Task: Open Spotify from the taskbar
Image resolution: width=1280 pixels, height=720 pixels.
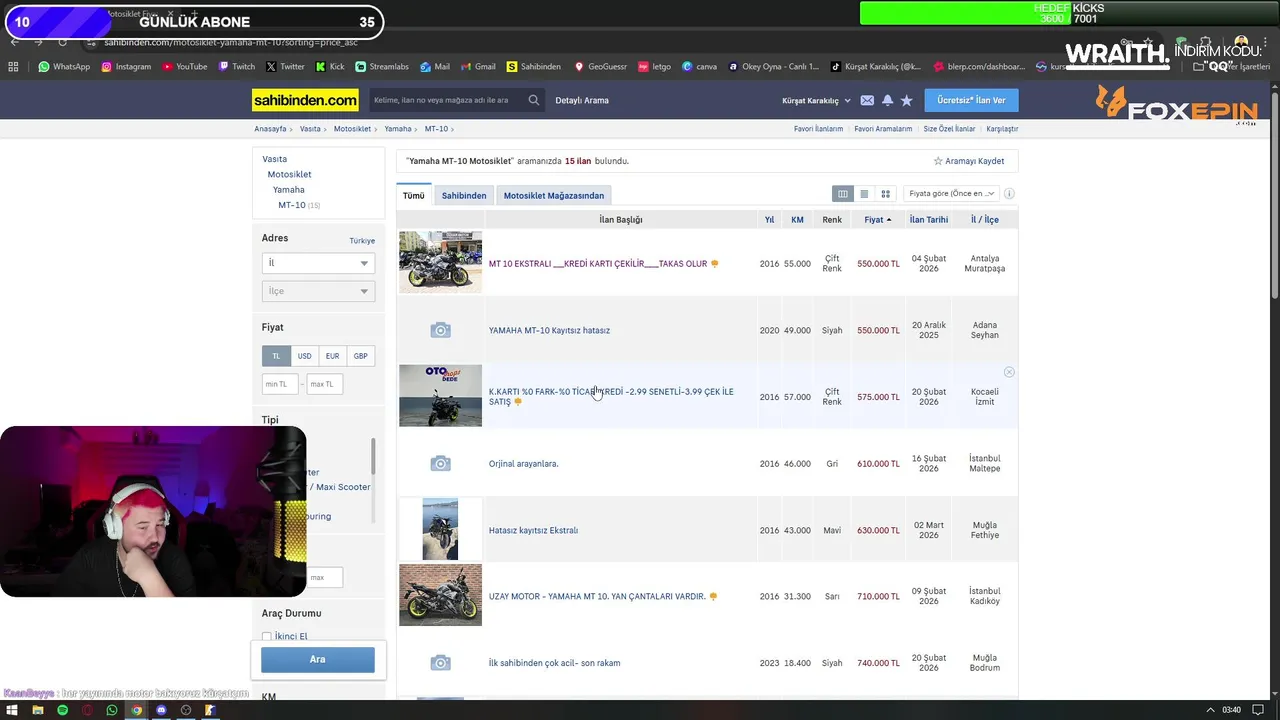Action: coord(62,710)
